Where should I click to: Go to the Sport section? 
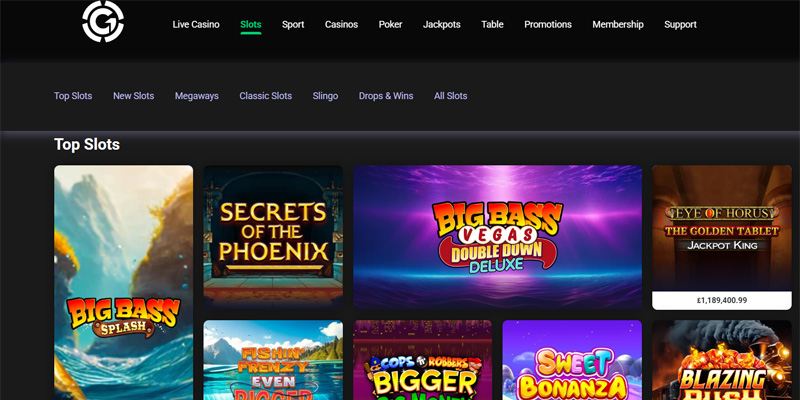point(293,24)
